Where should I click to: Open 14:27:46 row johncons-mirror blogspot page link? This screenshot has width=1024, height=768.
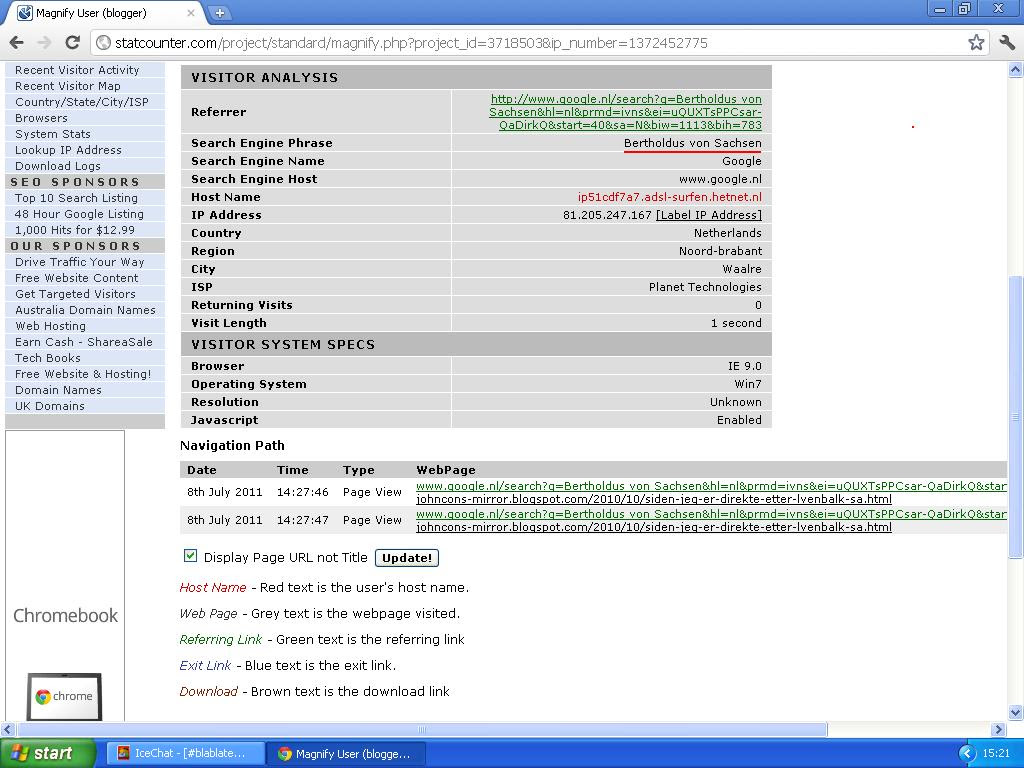click(654, 499)
